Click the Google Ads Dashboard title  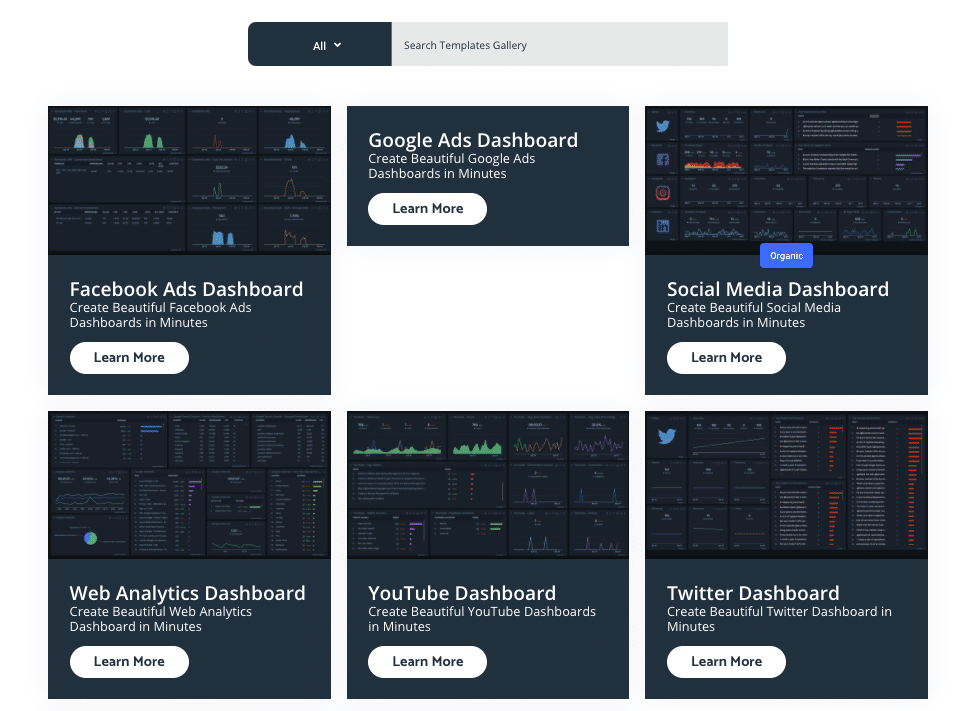(x=473, y=140)
